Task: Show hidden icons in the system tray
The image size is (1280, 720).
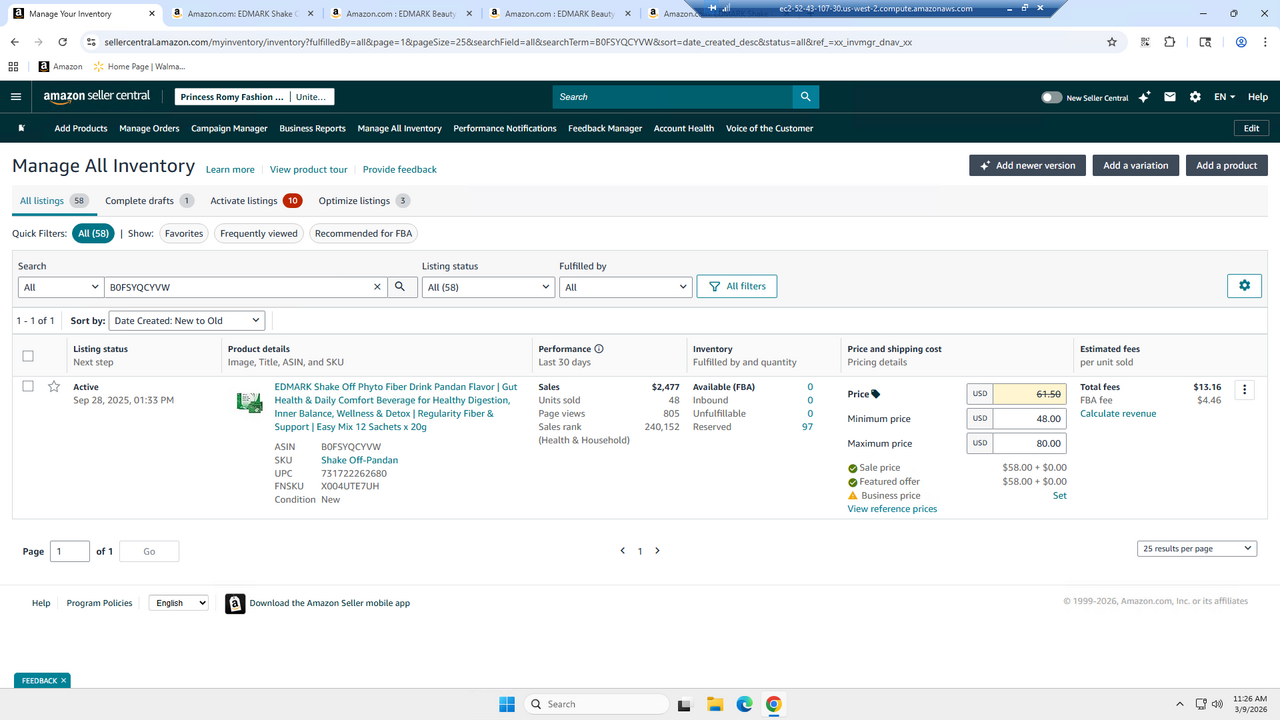Action: pyautogui.click(x=1180, y=704)
